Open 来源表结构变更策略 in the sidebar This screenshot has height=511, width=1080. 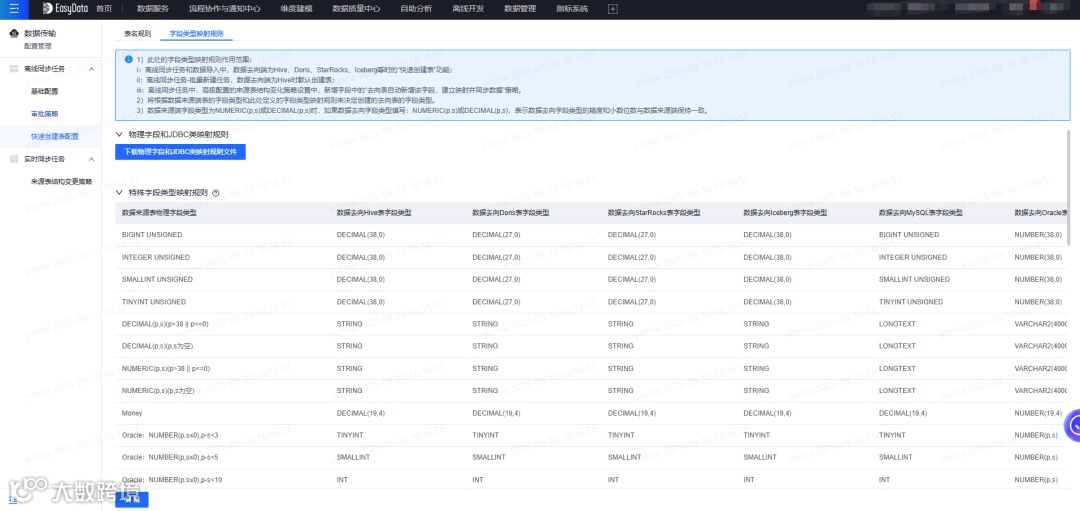click(x=61, y=182)
